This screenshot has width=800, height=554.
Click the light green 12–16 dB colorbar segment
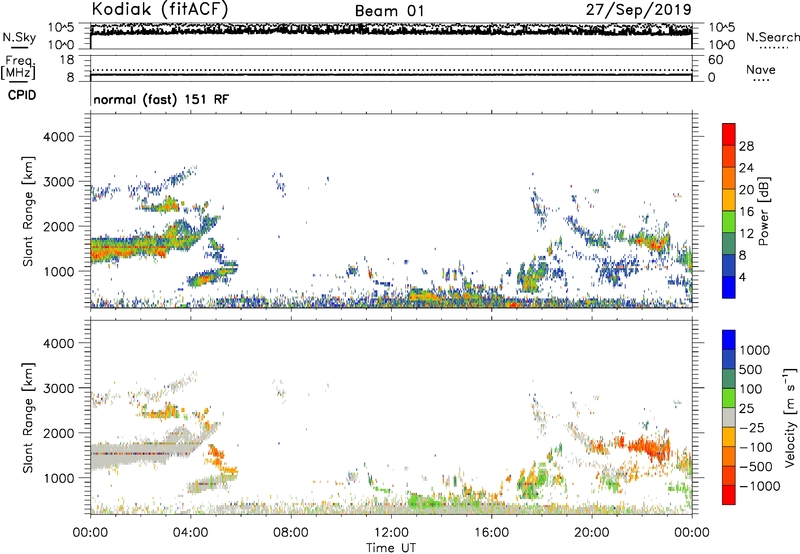(x=729, y=221)
